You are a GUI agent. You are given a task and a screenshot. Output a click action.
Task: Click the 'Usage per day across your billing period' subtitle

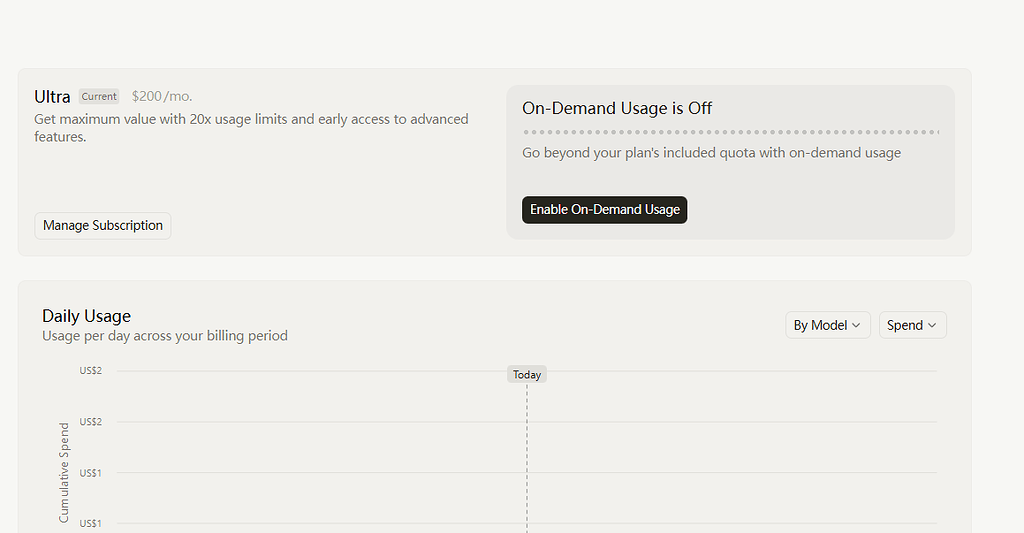click(165, 336)
